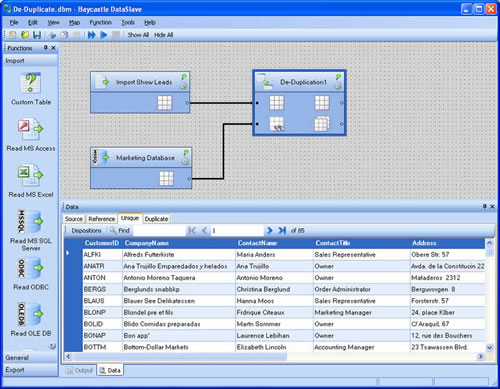This screenshot has height=389, width=500.
Task: Open the Edit menu
Action: tap(33, 22)
